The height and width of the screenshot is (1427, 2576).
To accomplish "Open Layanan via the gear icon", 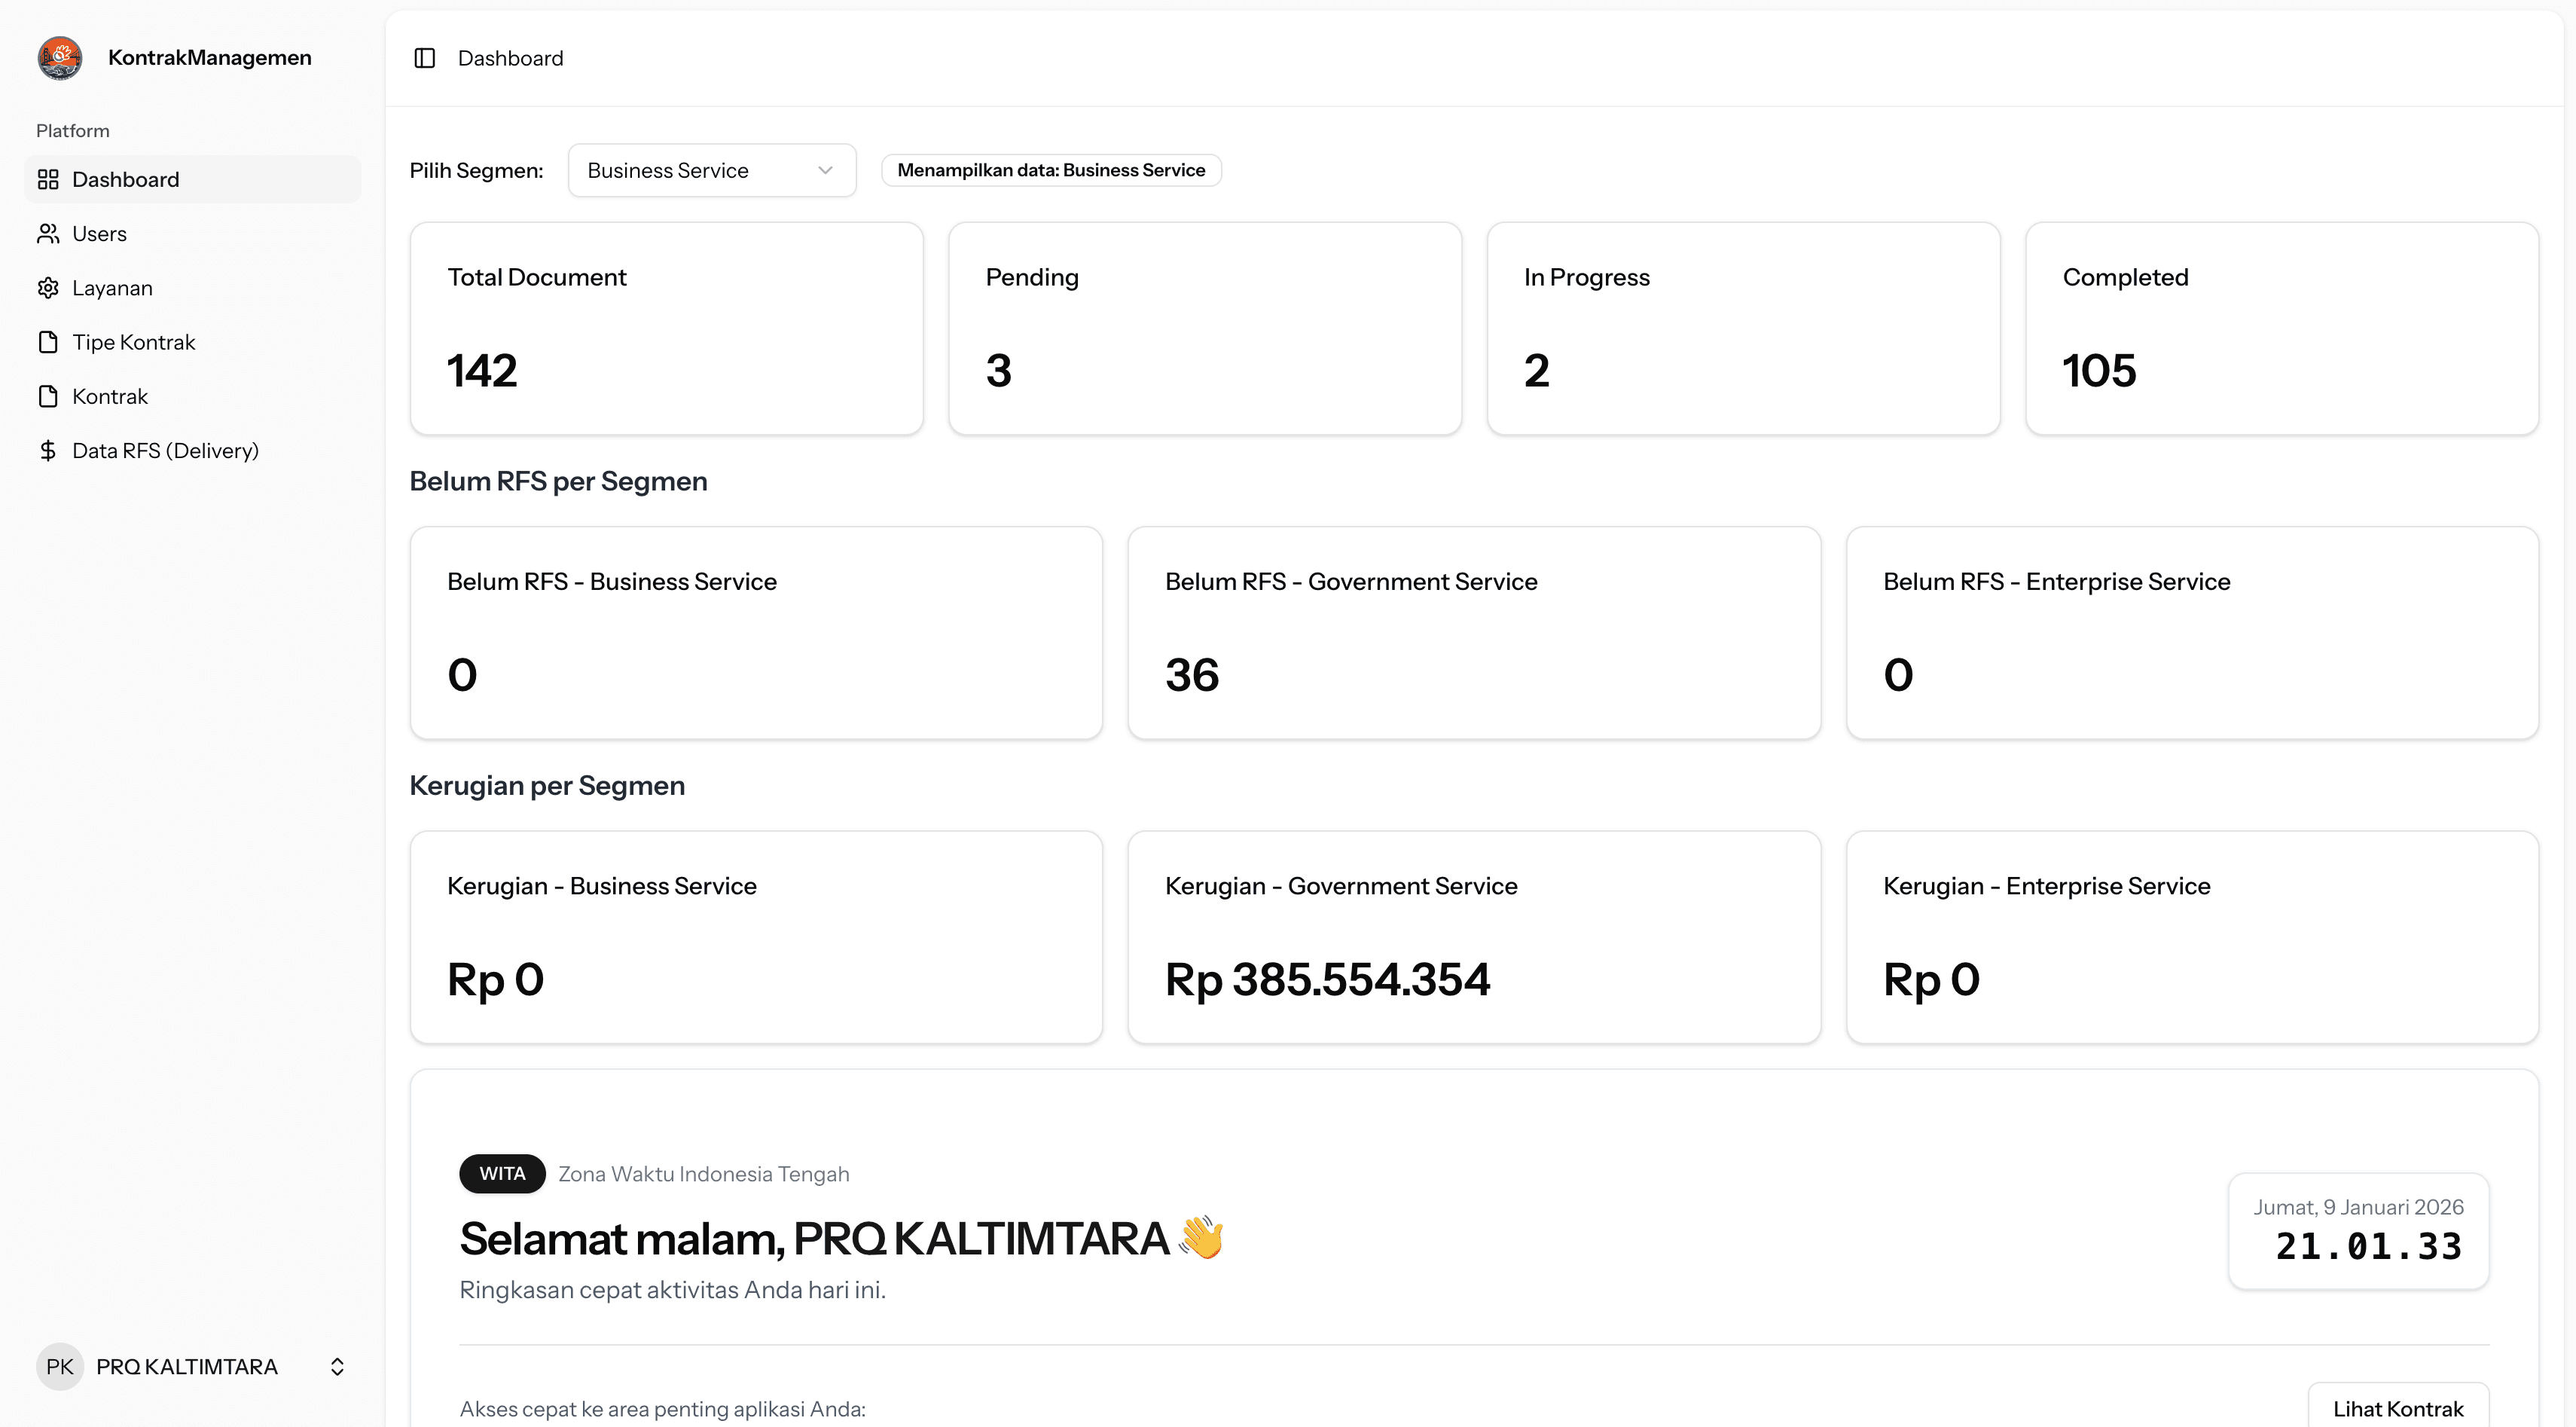I will point(48,287).
